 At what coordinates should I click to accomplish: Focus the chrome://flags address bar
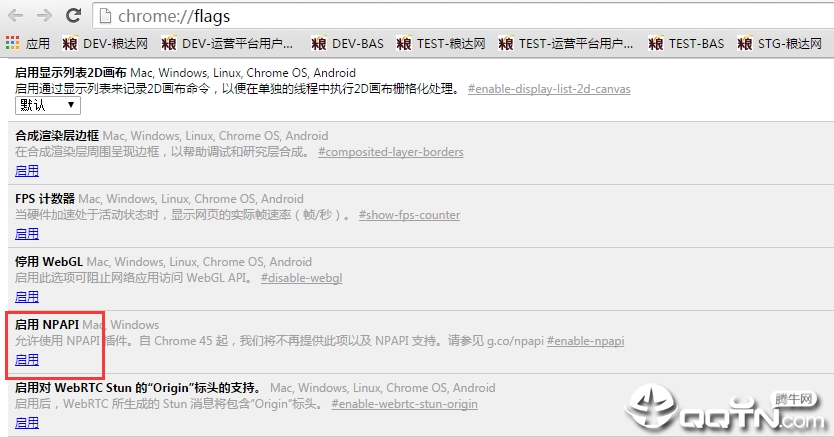click(x=463, y=16)
